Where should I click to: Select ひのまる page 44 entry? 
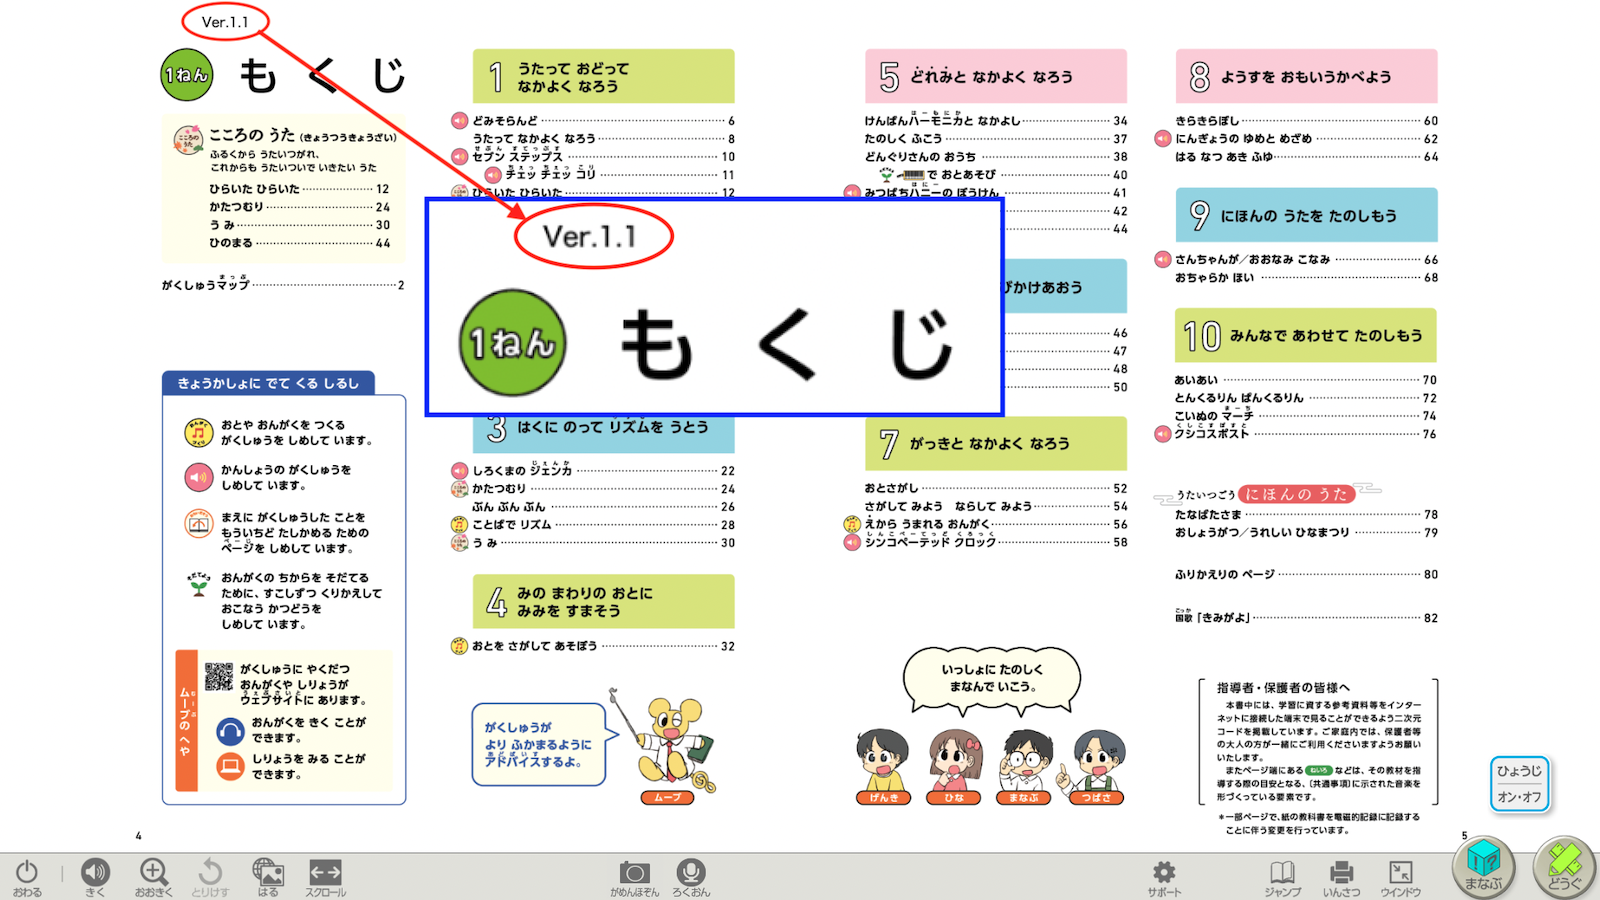tap(299, 243)
